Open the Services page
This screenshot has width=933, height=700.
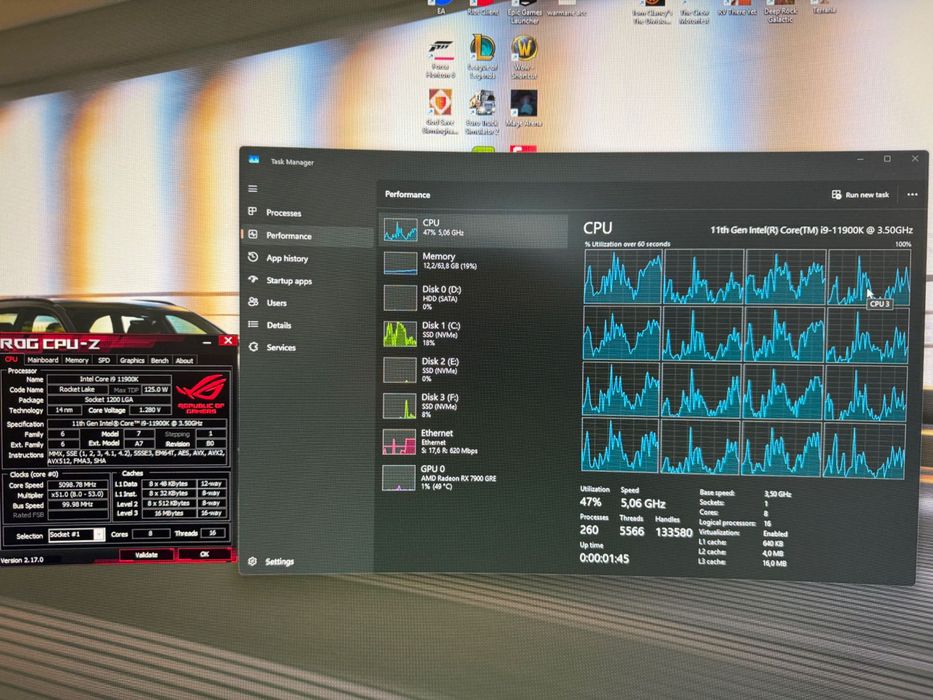coord(281,348)
